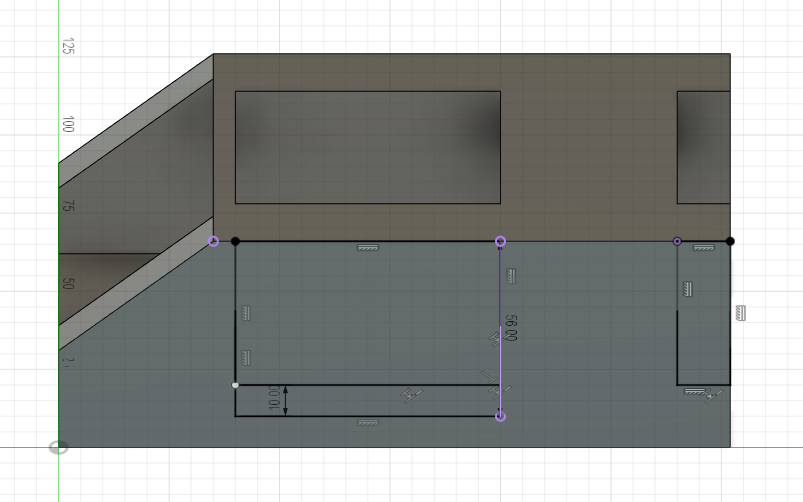Click the sketch origin point at the axes intersection

click(x=58, y=448)
